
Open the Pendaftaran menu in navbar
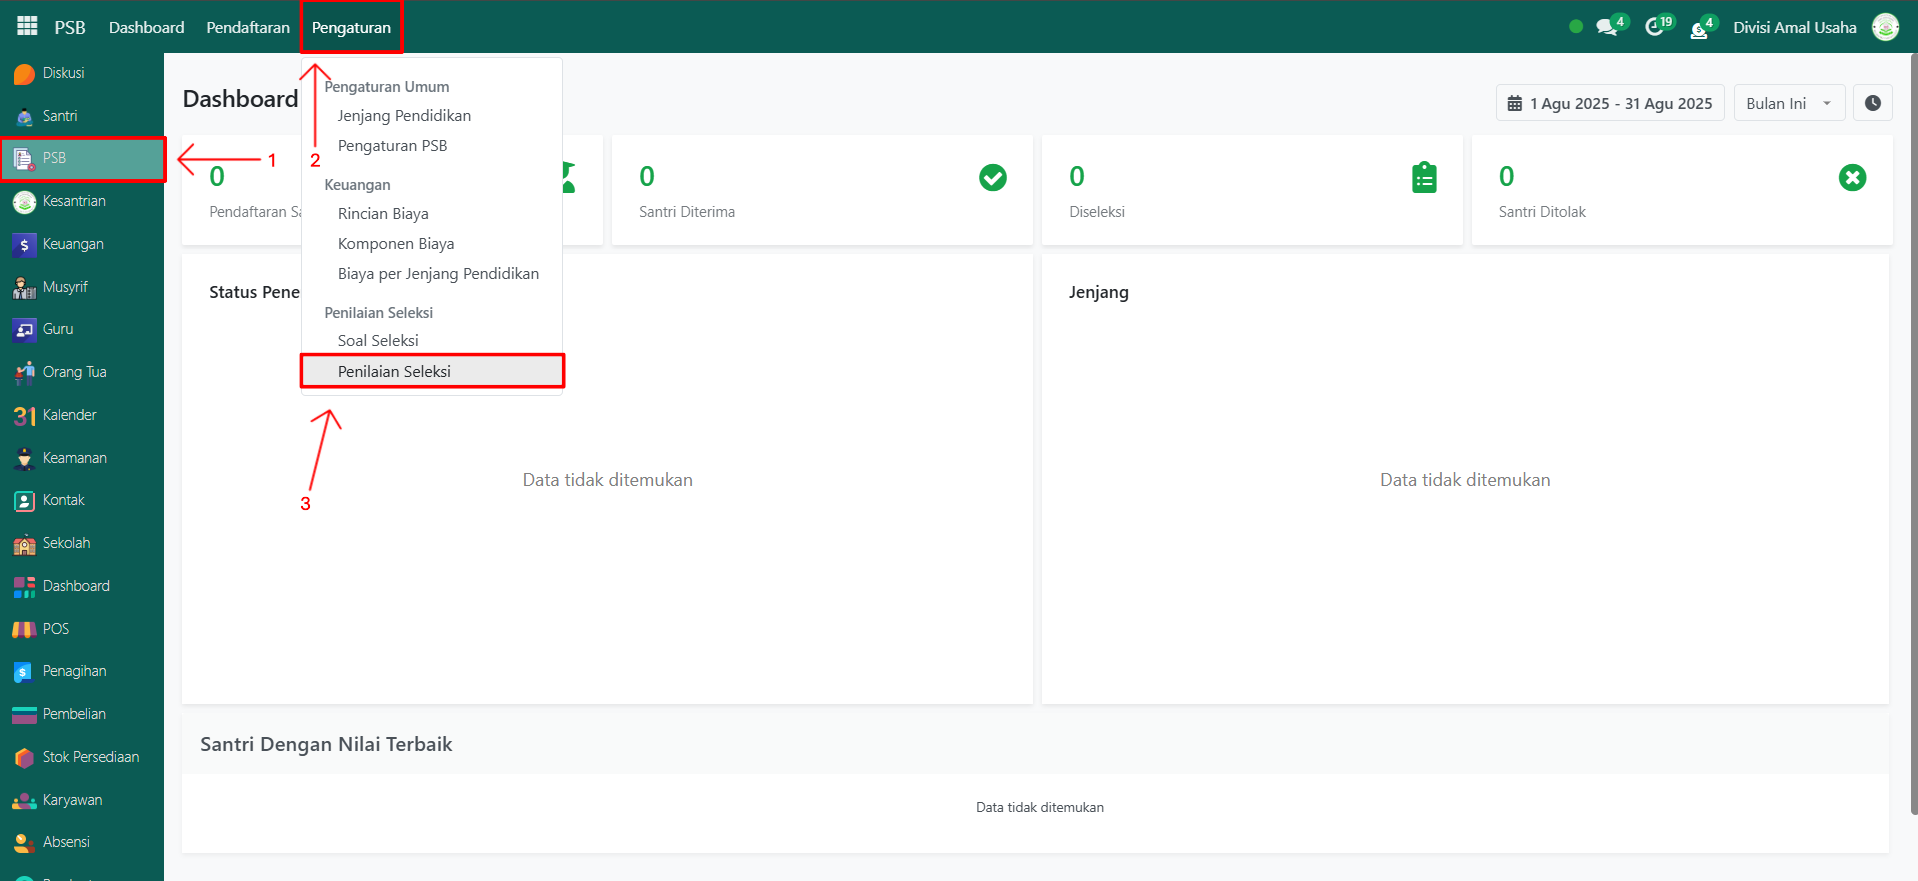[248, 27]
